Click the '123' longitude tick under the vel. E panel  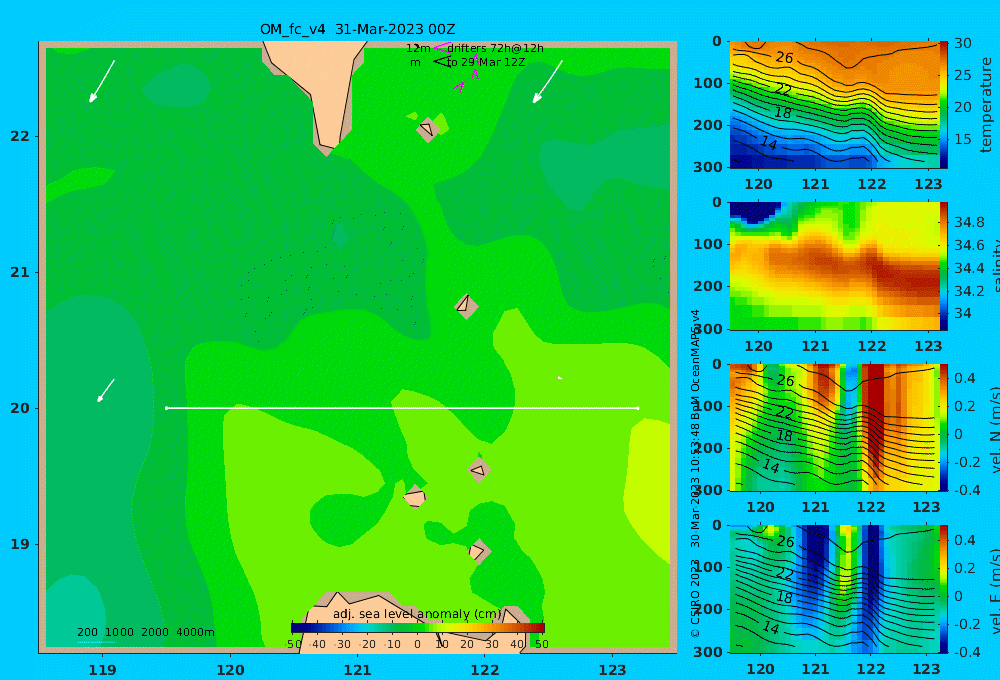927,669
